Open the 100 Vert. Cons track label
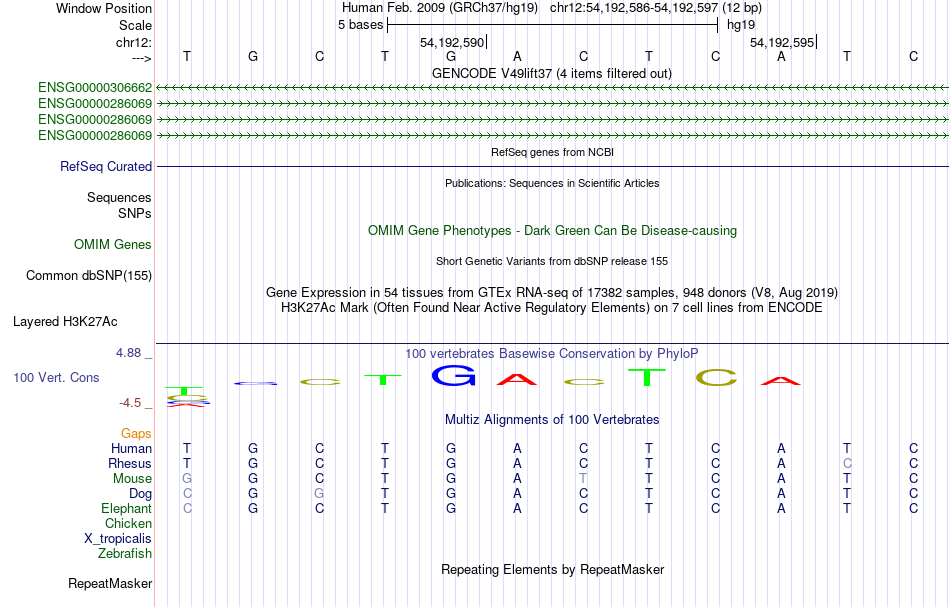950x607 pixels. coord(56,377)
